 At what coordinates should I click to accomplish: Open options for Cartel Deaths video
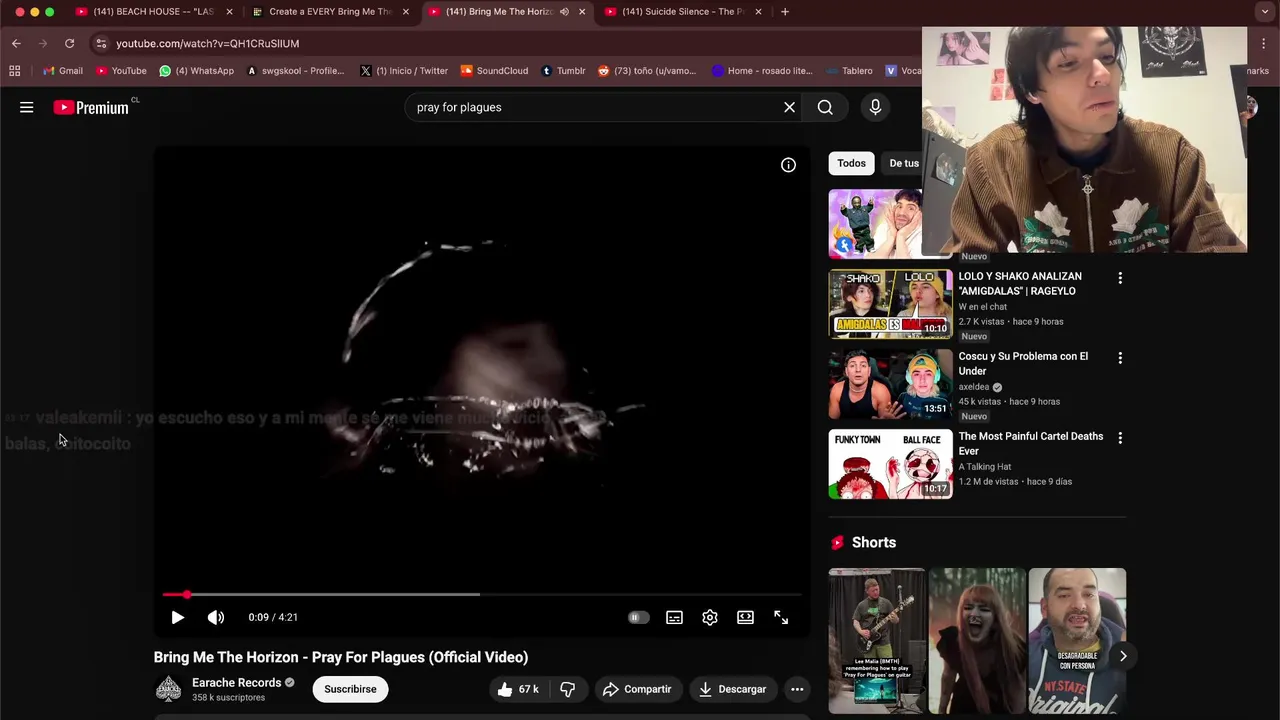(x=1120, y=438)
